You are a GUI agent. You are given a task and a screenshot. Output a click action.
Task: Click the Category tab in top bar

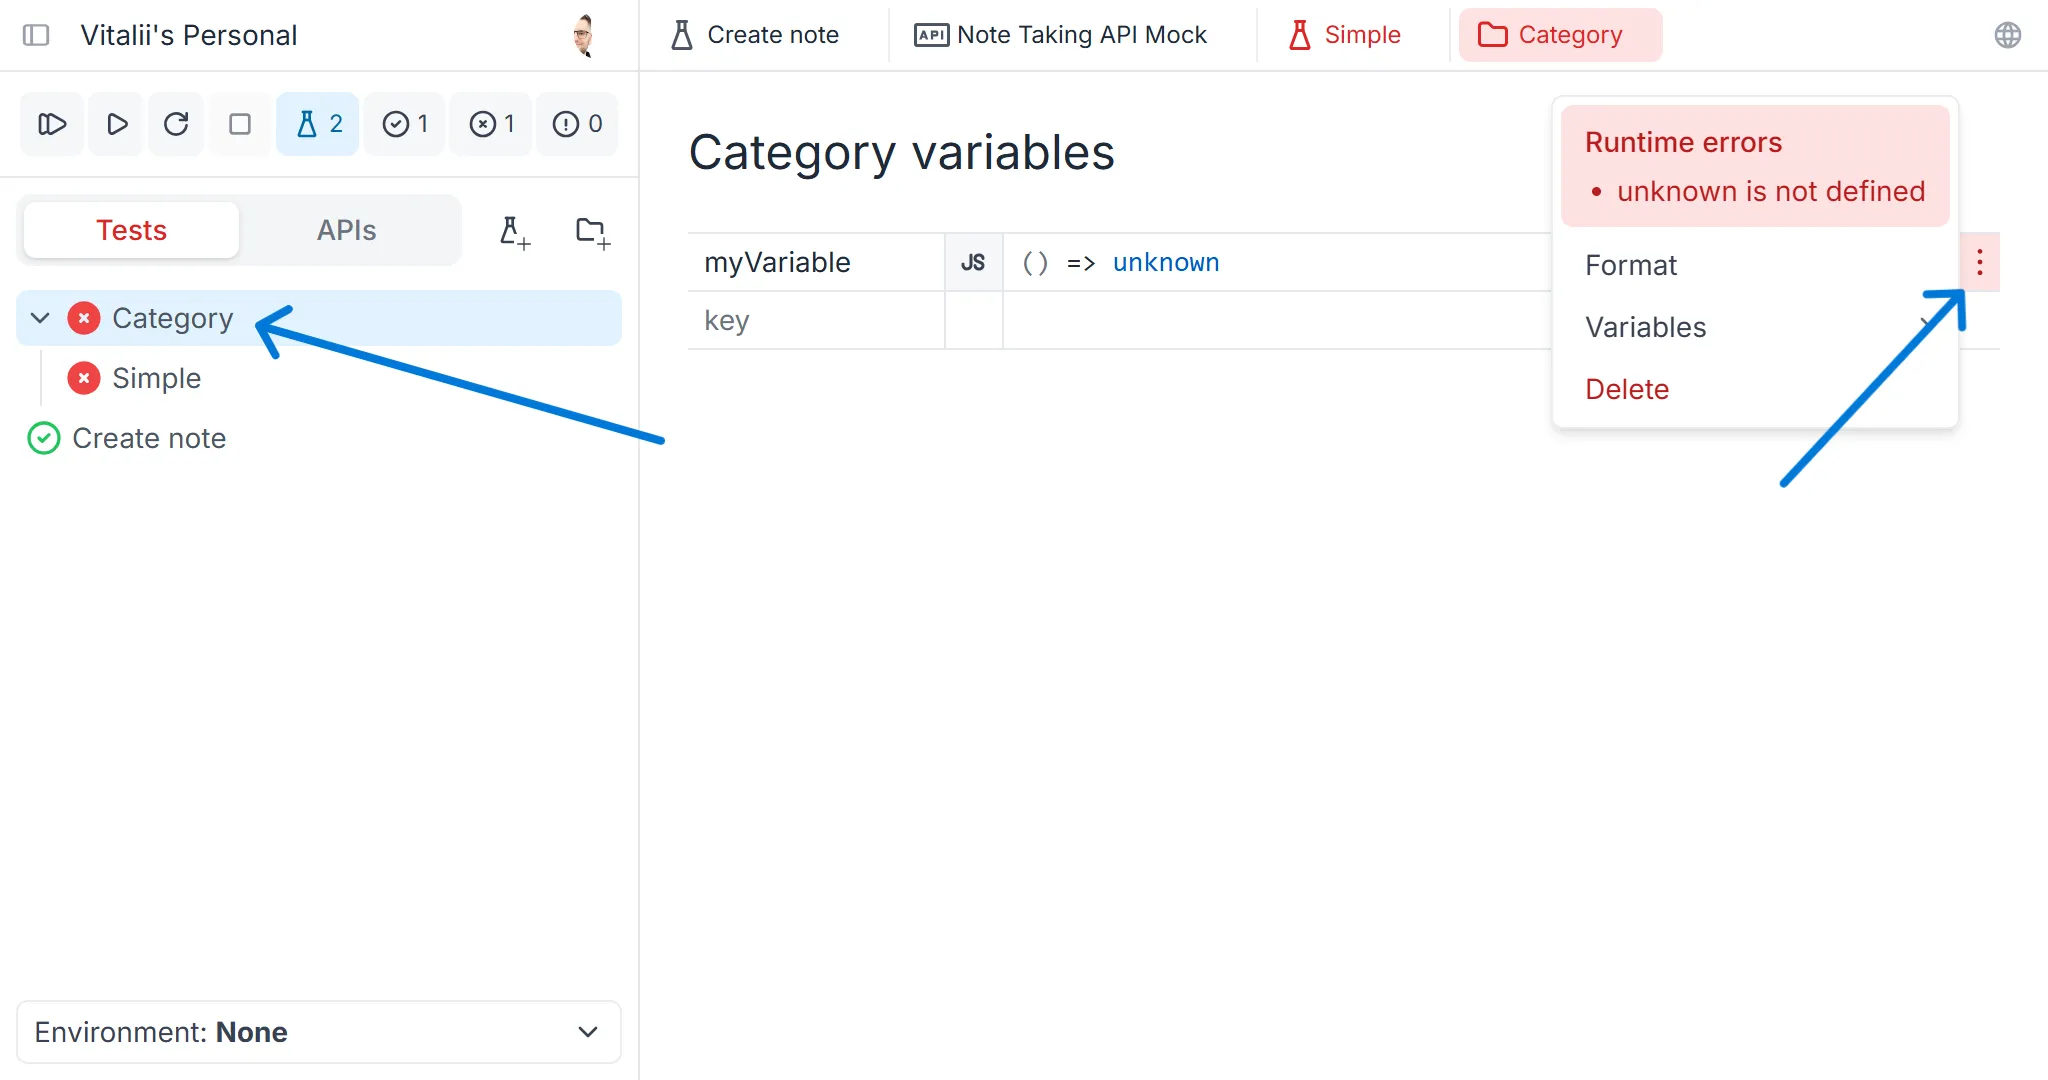(x=1560, y=34)
